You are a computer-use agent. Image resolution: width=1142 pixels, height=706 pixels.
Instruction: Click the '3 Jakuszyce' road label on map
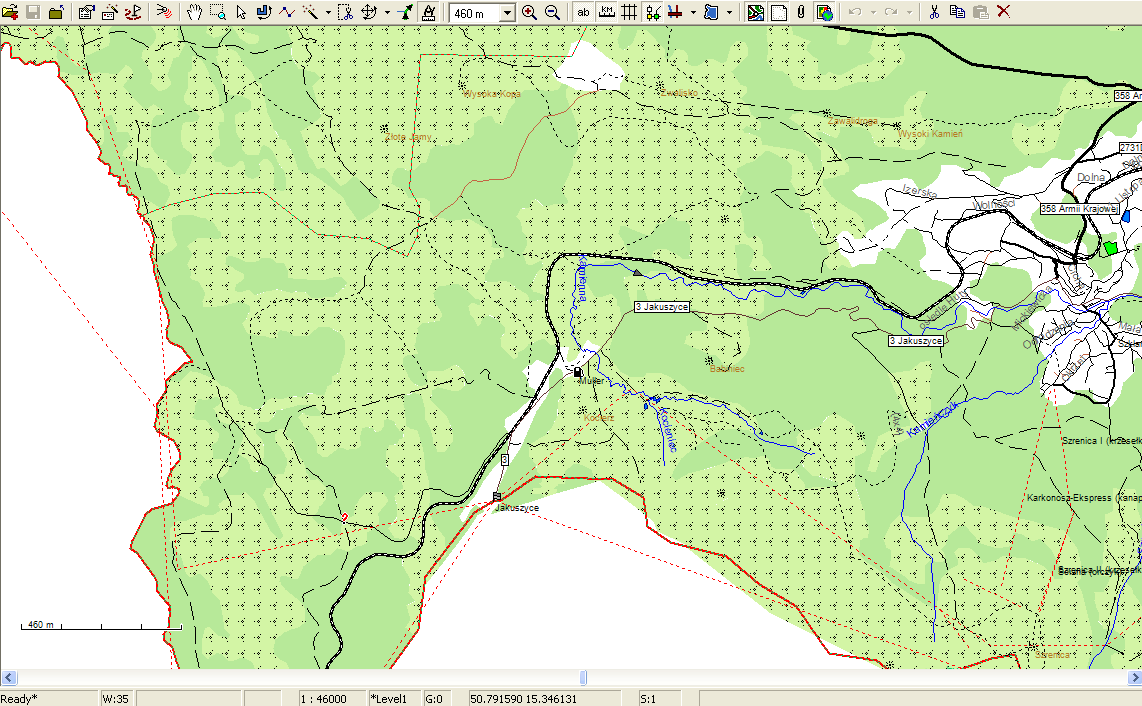pos(662,307)
